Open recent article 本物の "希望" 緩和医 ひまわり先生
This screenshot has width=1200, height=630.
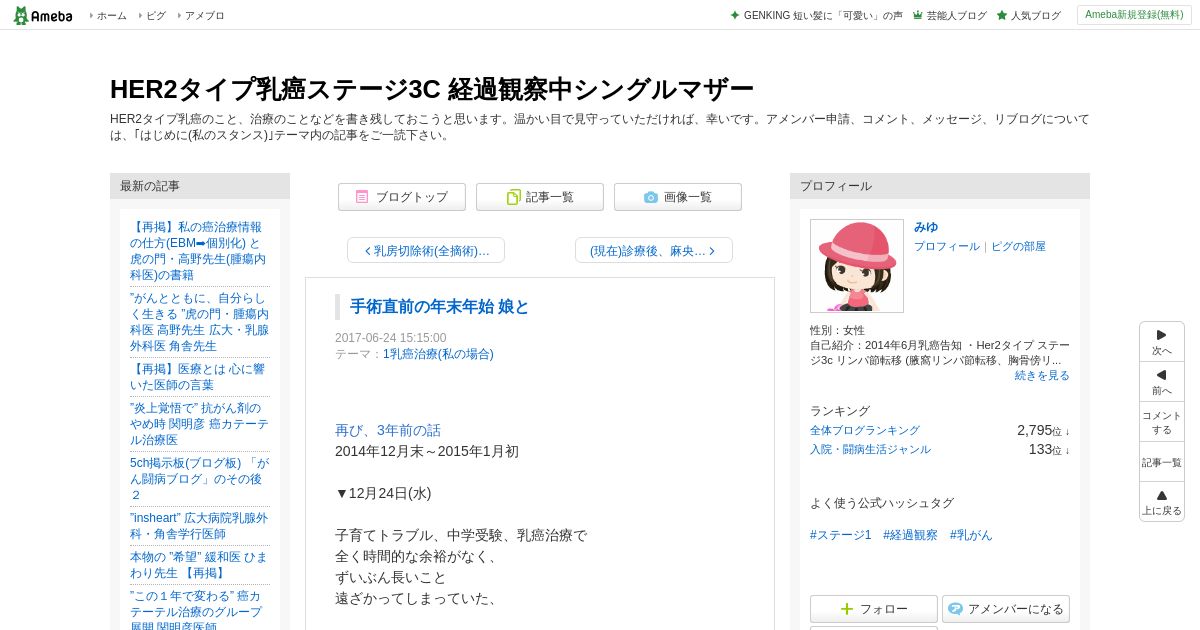pos(199,565)
